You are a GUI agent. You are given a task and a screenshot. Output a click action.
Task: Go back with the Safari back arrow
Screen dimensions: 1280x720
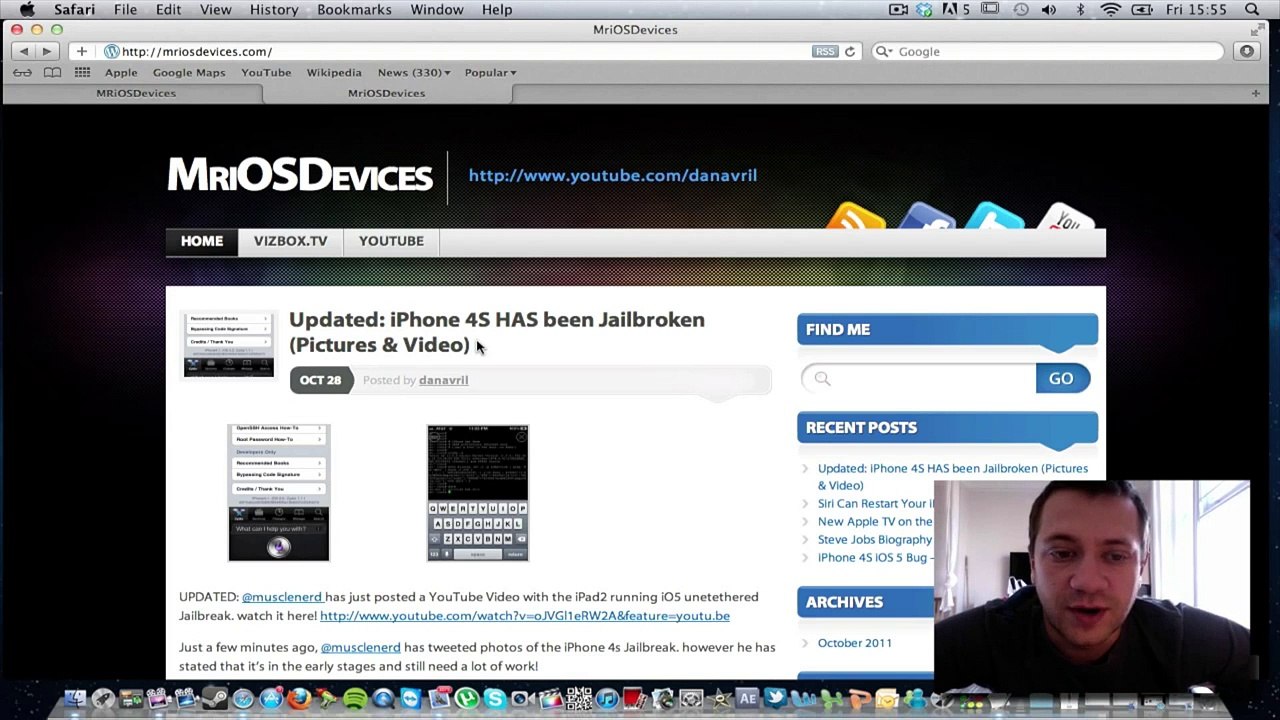click(x=24, y=51)
